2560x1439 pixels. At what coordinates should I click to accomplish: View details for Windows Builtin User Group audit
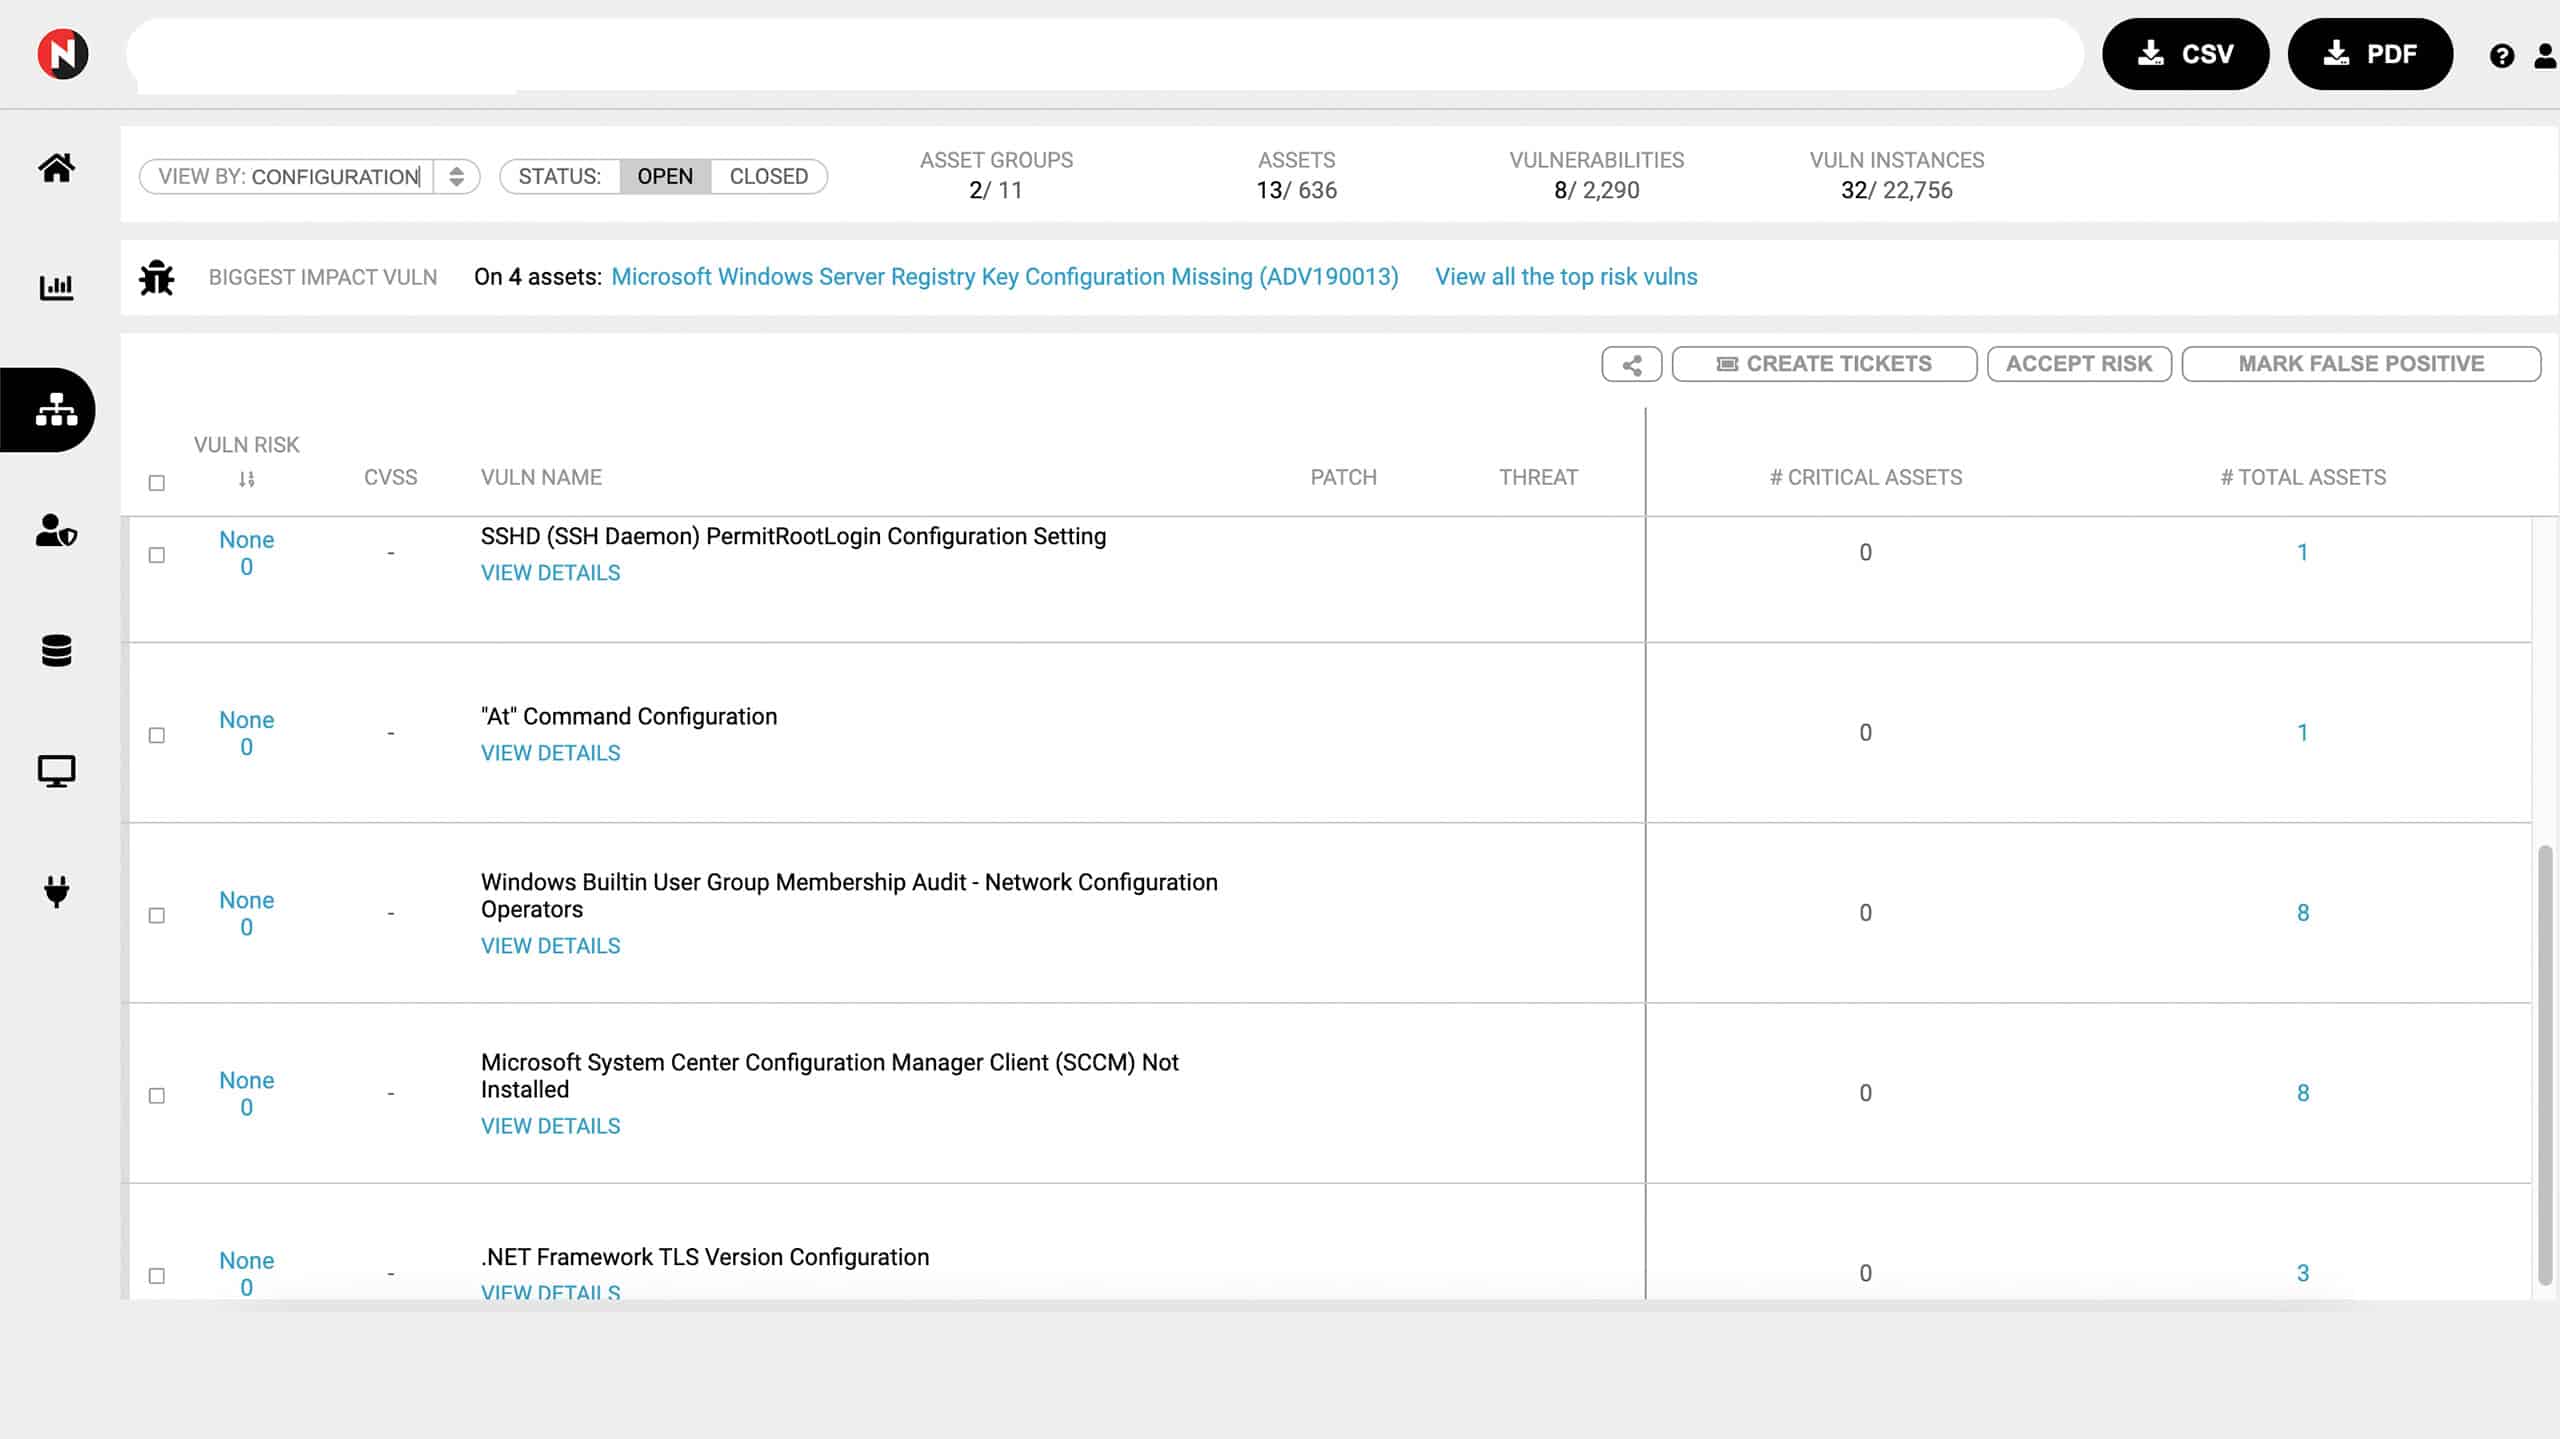[x=550, y=946]
